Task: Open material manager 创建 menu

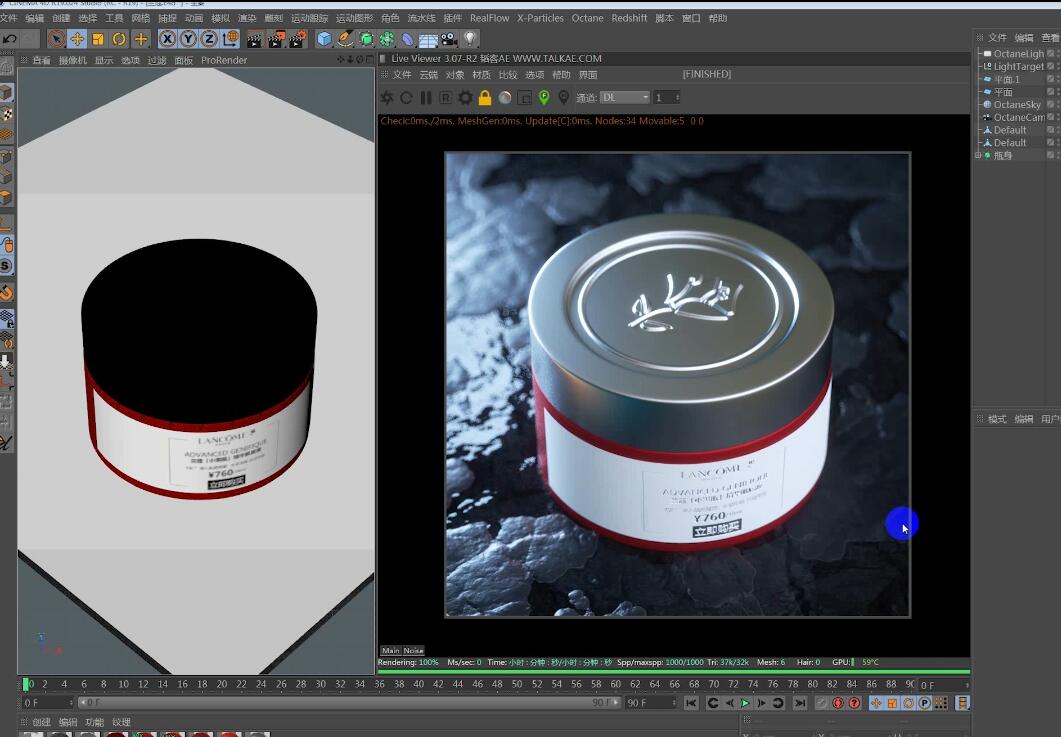Action: [x=41, y=723]
